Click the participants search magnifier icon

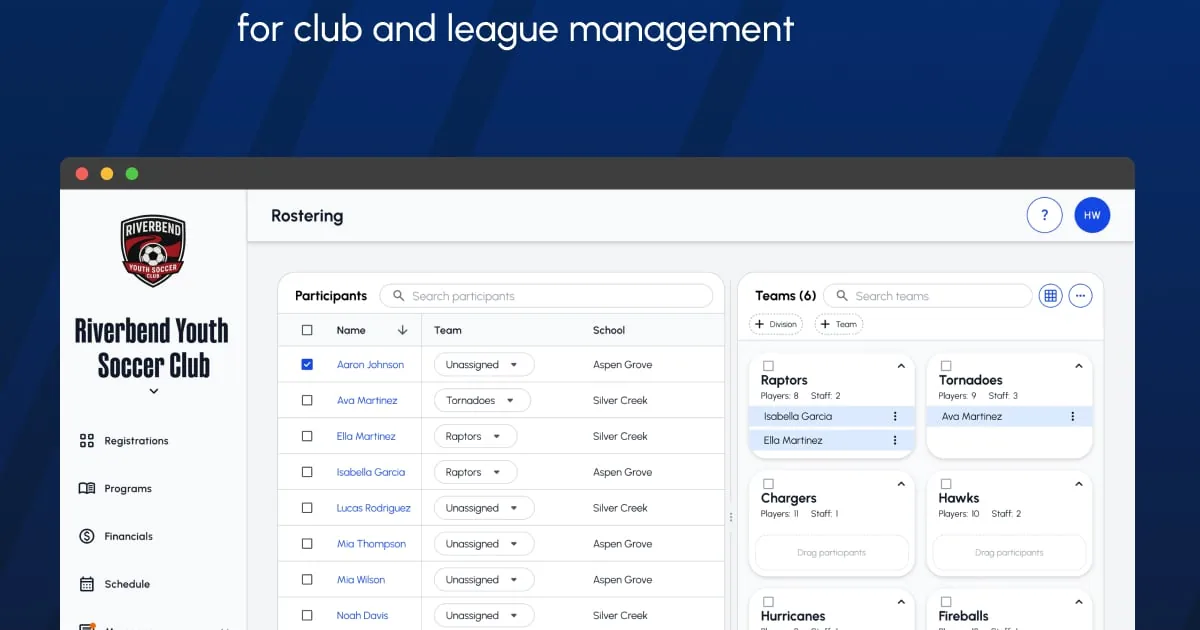click(398, 296)
